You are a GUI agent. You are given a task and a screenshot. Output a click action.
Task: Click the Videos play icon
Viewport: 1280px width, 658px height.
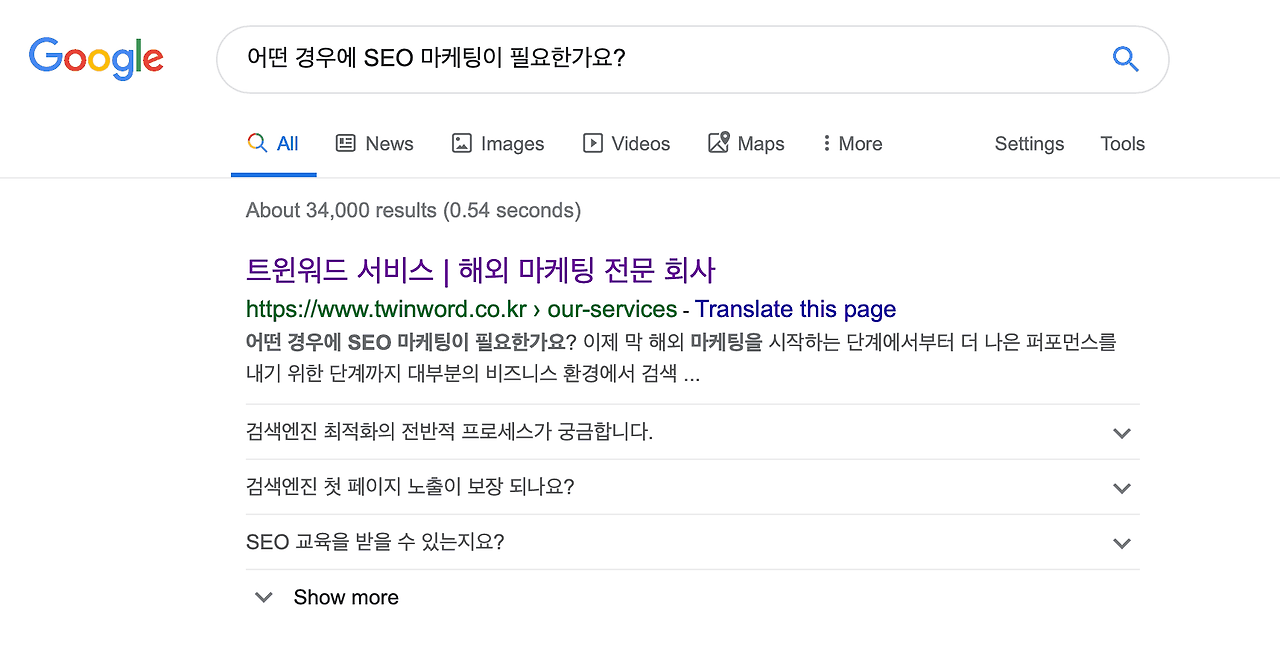(x=593, y=143)
